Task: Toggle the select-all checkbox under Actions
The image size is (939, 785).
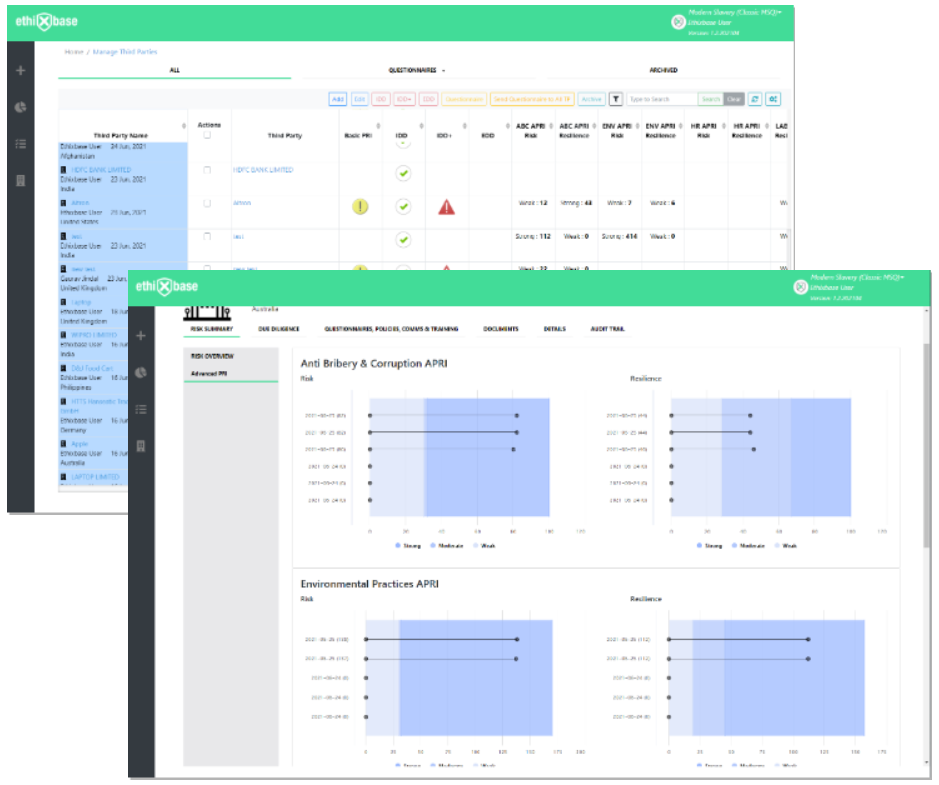Action: (207, 135)
